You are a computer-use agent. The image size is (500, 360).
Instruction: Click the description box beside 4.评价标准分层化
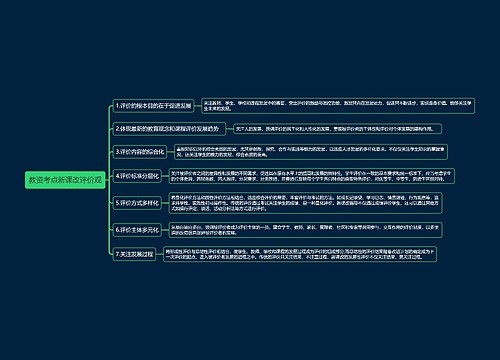pos(312,176)
